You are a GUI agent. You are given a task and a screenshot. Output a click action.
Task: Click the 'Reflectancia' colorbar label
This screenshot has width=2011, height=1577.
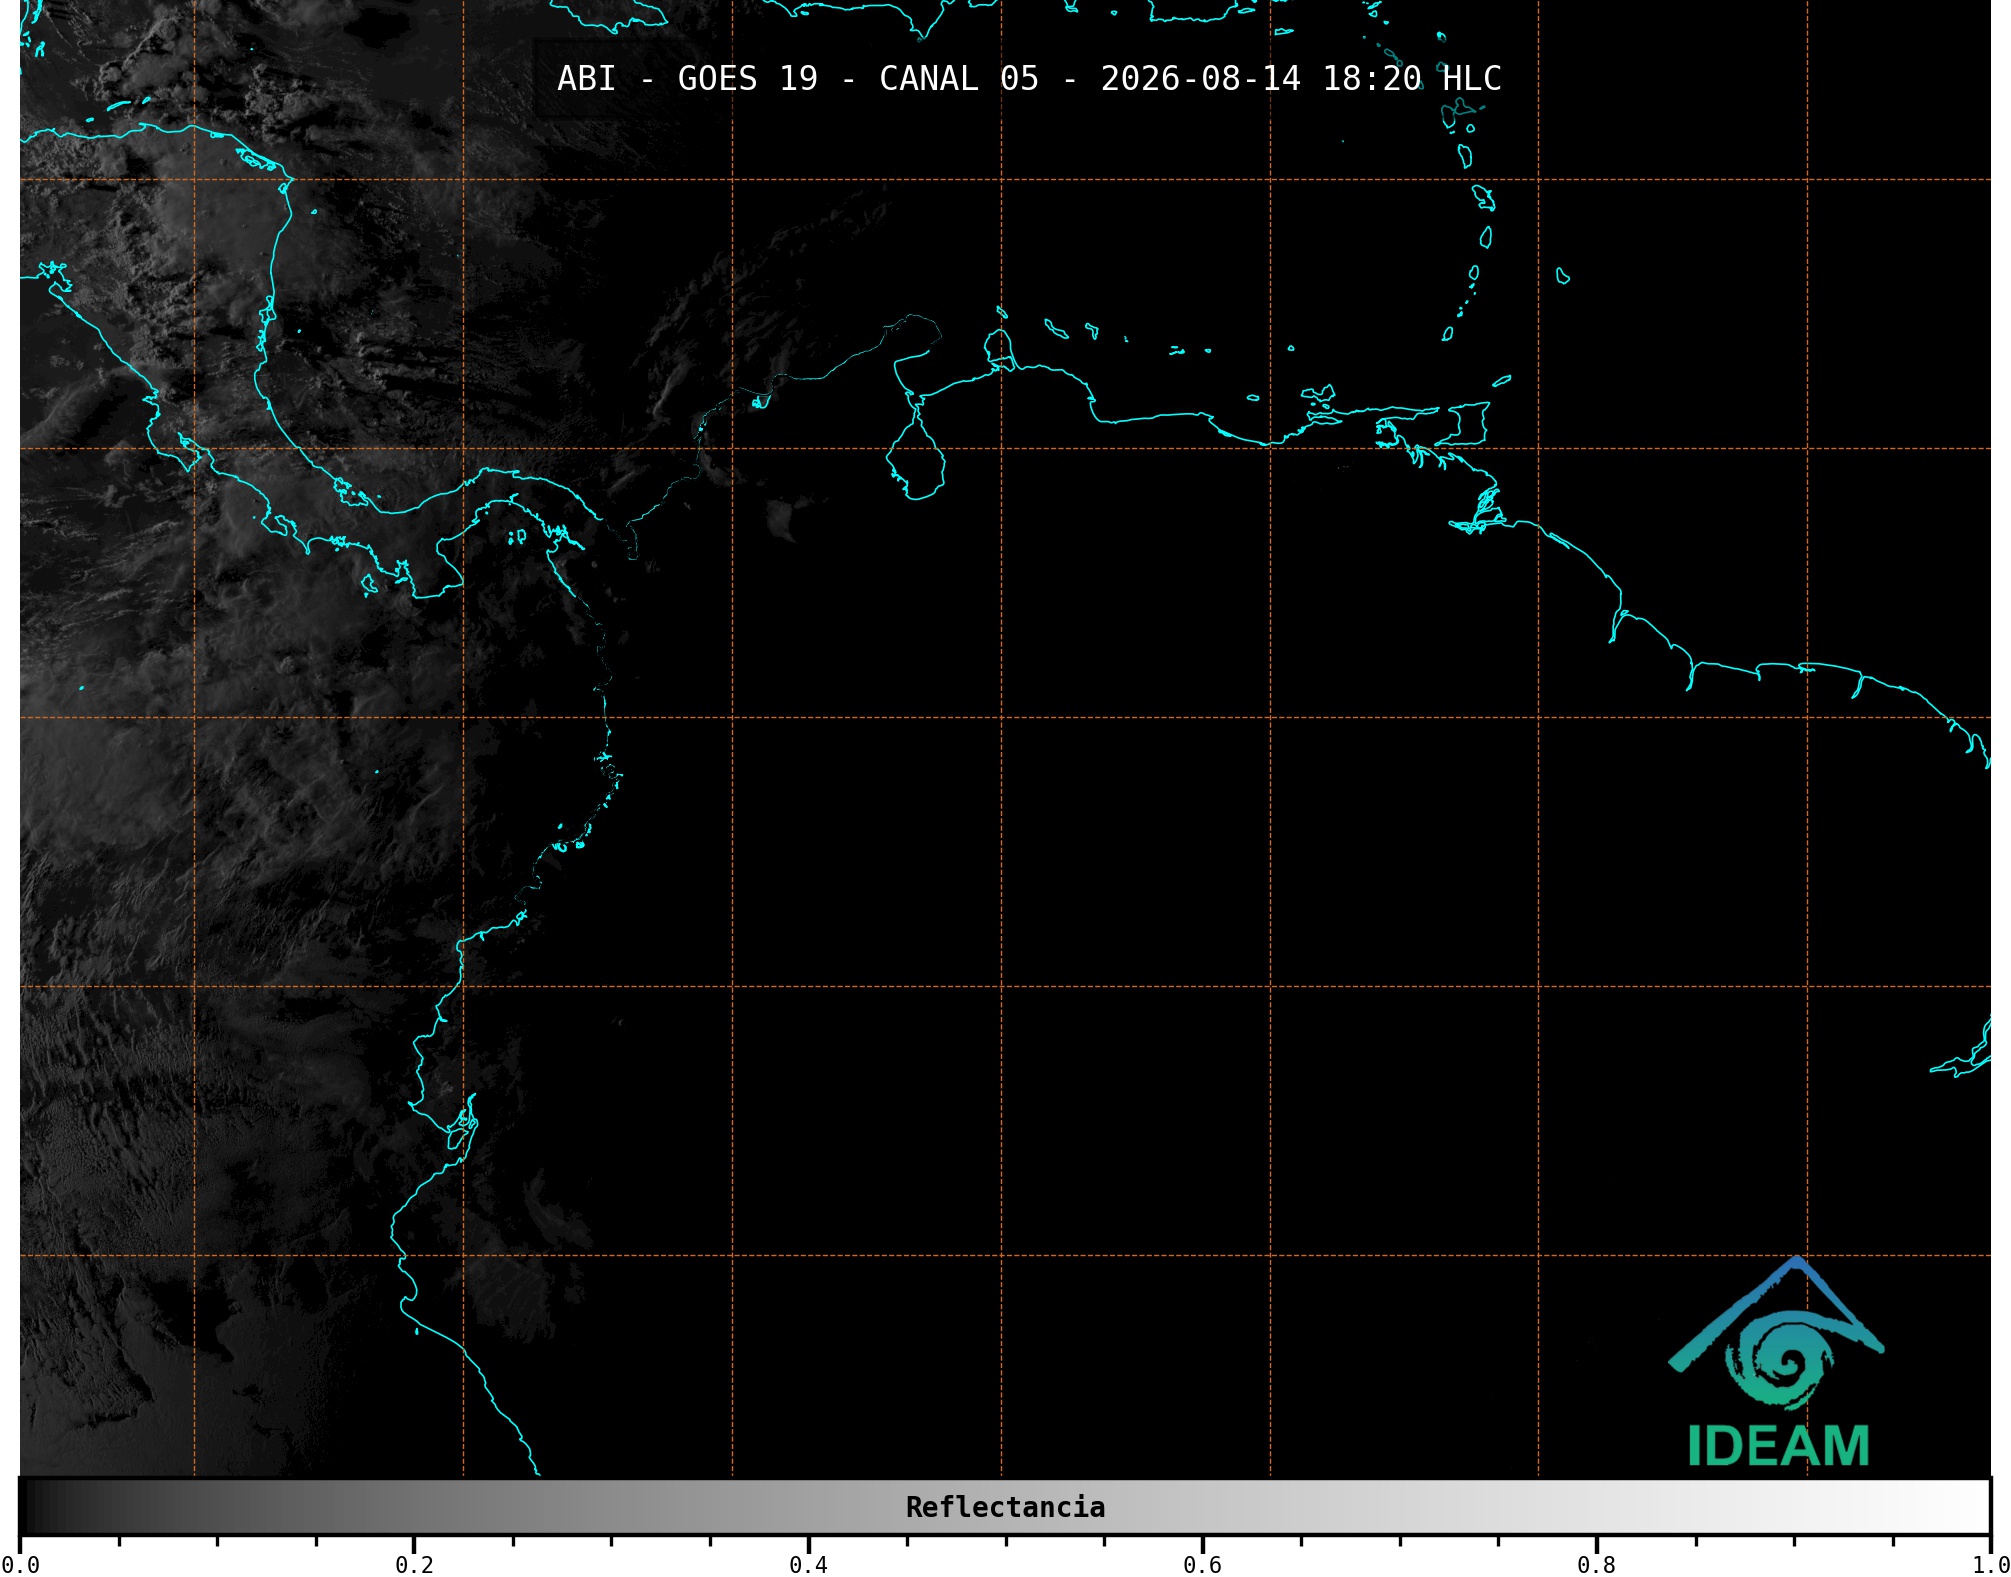point(1005,1507)
